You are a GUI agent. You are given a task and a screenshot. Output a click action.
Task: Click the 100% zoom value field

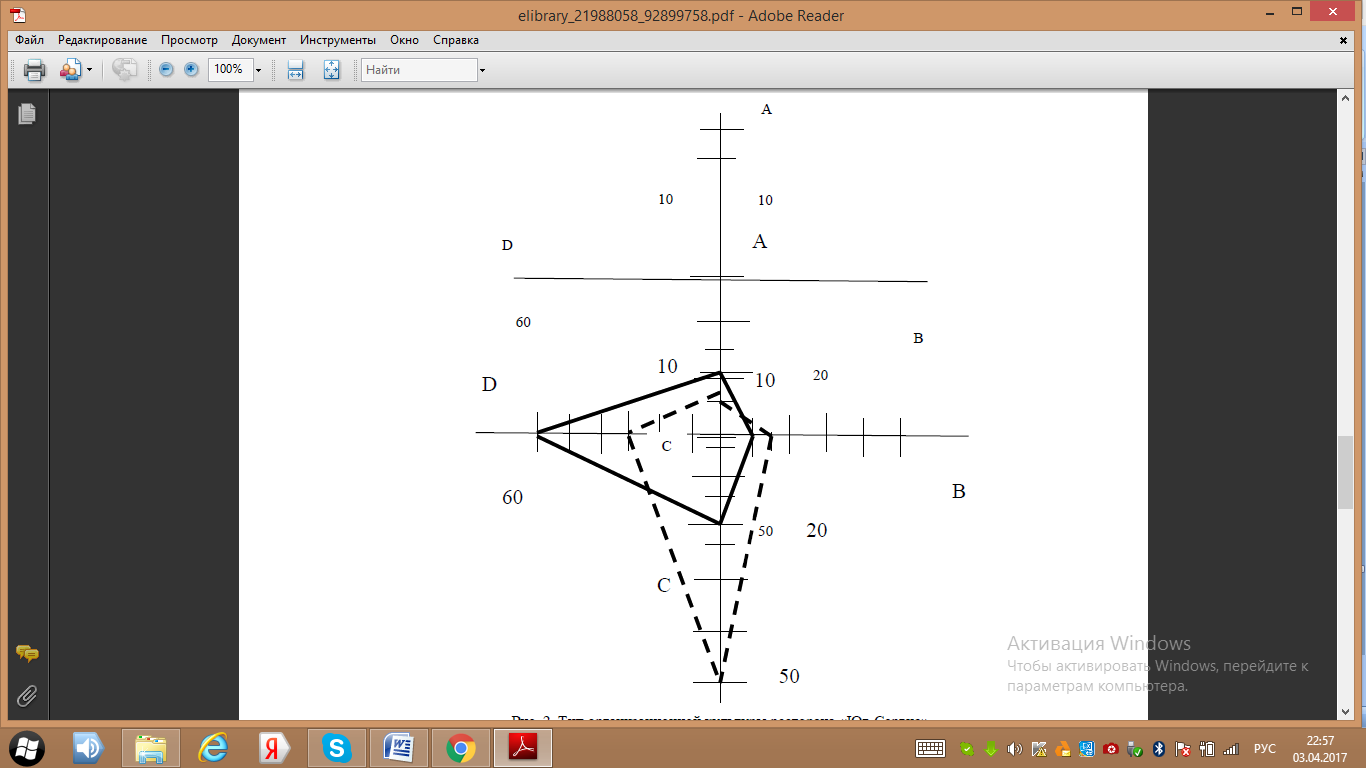click(229, 70)
